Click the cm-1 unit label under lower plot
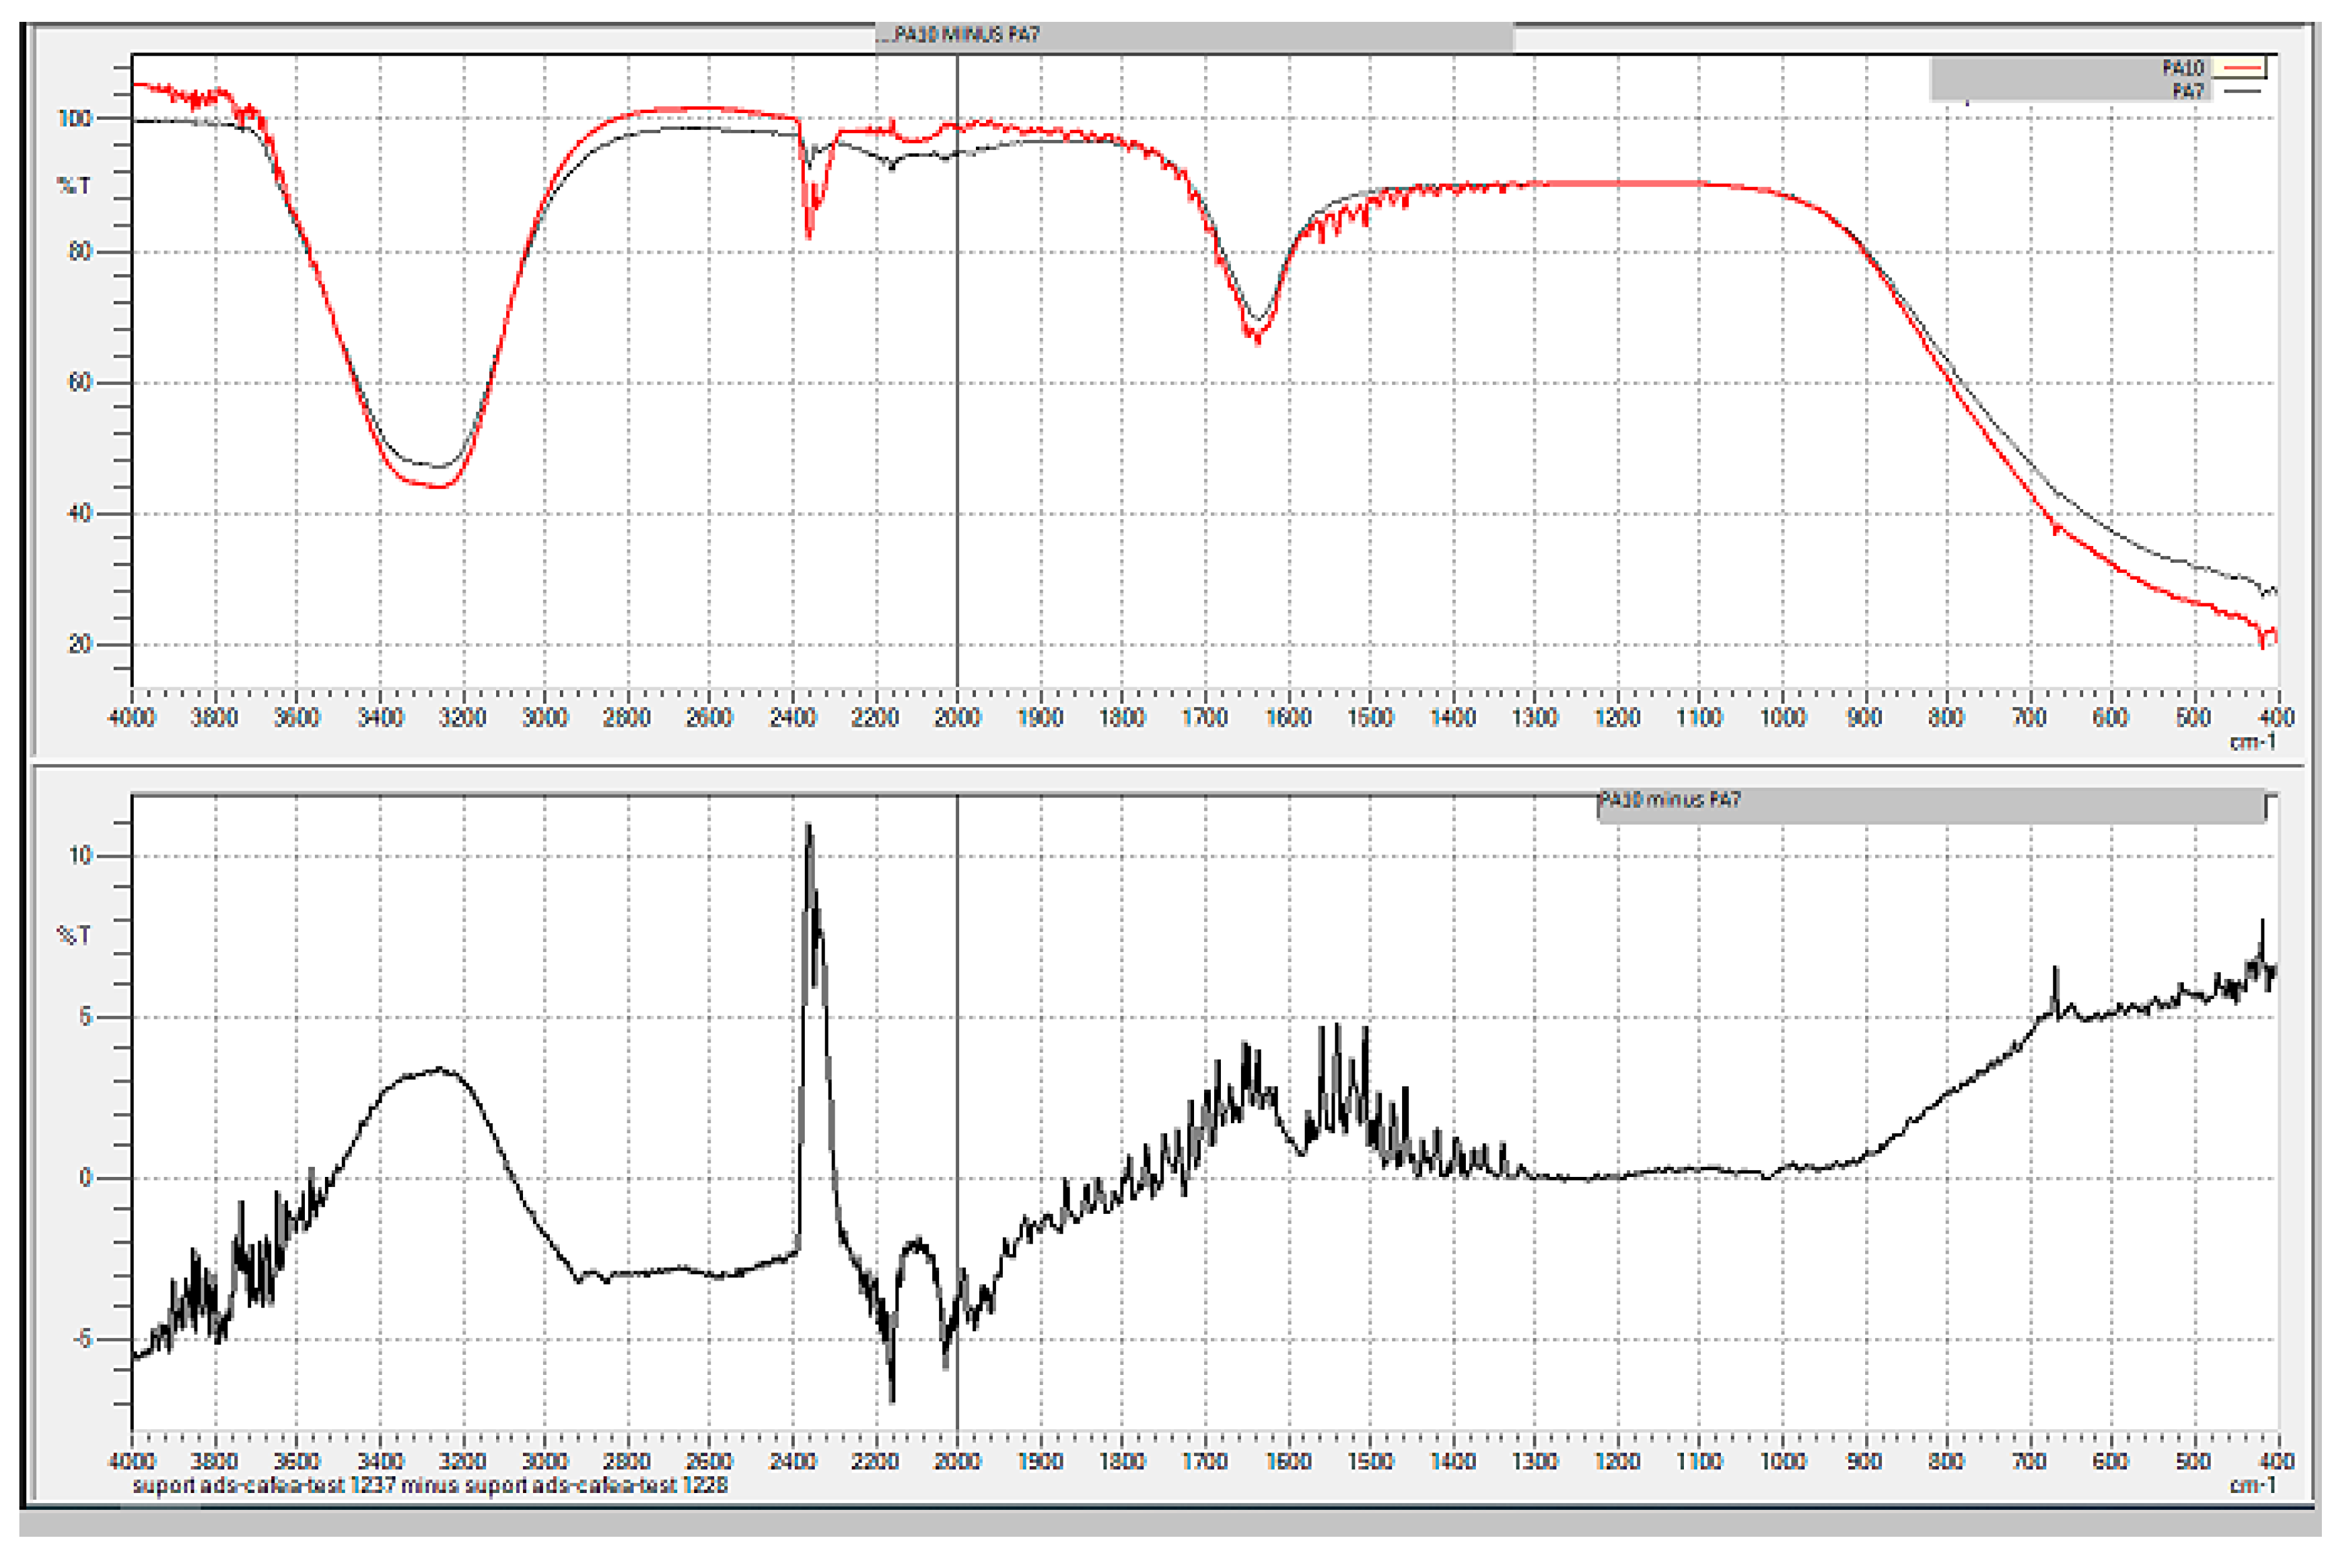 point(2252,1485)
